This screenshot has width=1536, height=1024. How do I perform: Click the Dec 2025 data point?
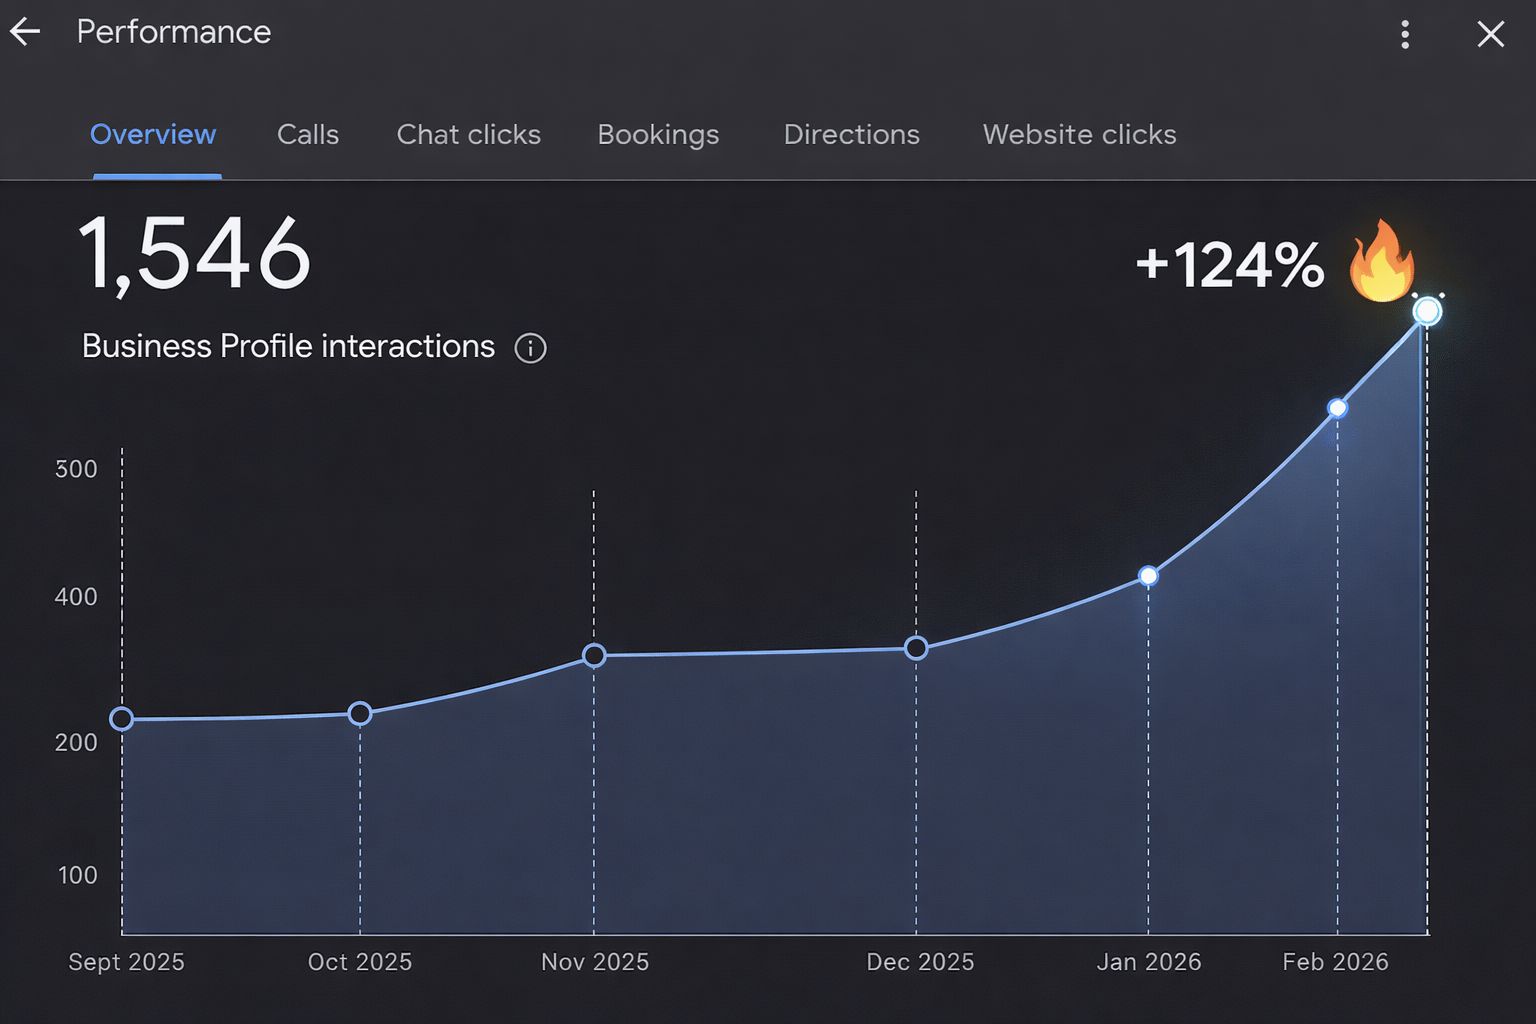tap(916, 648)
